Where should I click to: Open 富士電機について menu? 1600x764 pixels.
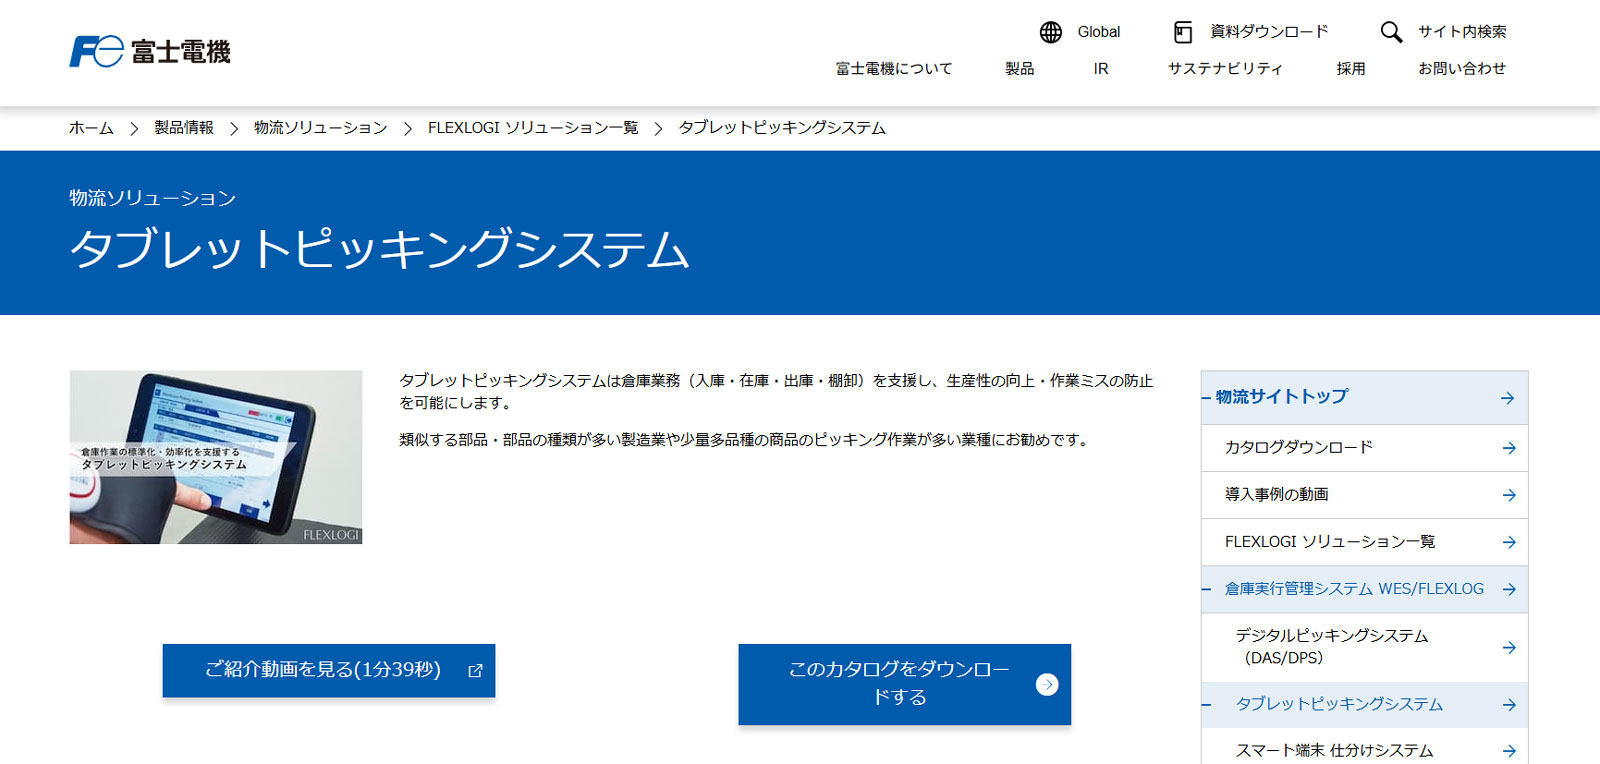[x=894, y=68]
